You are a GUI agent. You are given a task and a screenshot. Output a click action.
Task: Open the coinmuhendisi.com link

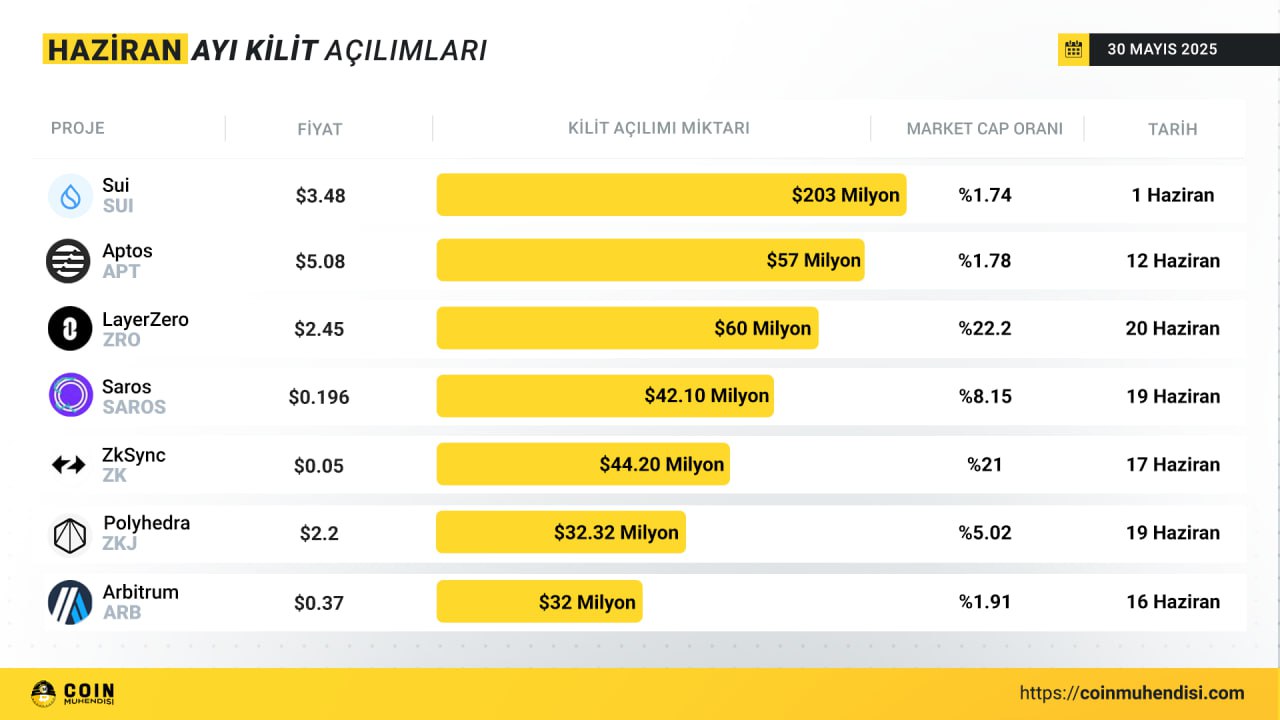coord(1132,693)
